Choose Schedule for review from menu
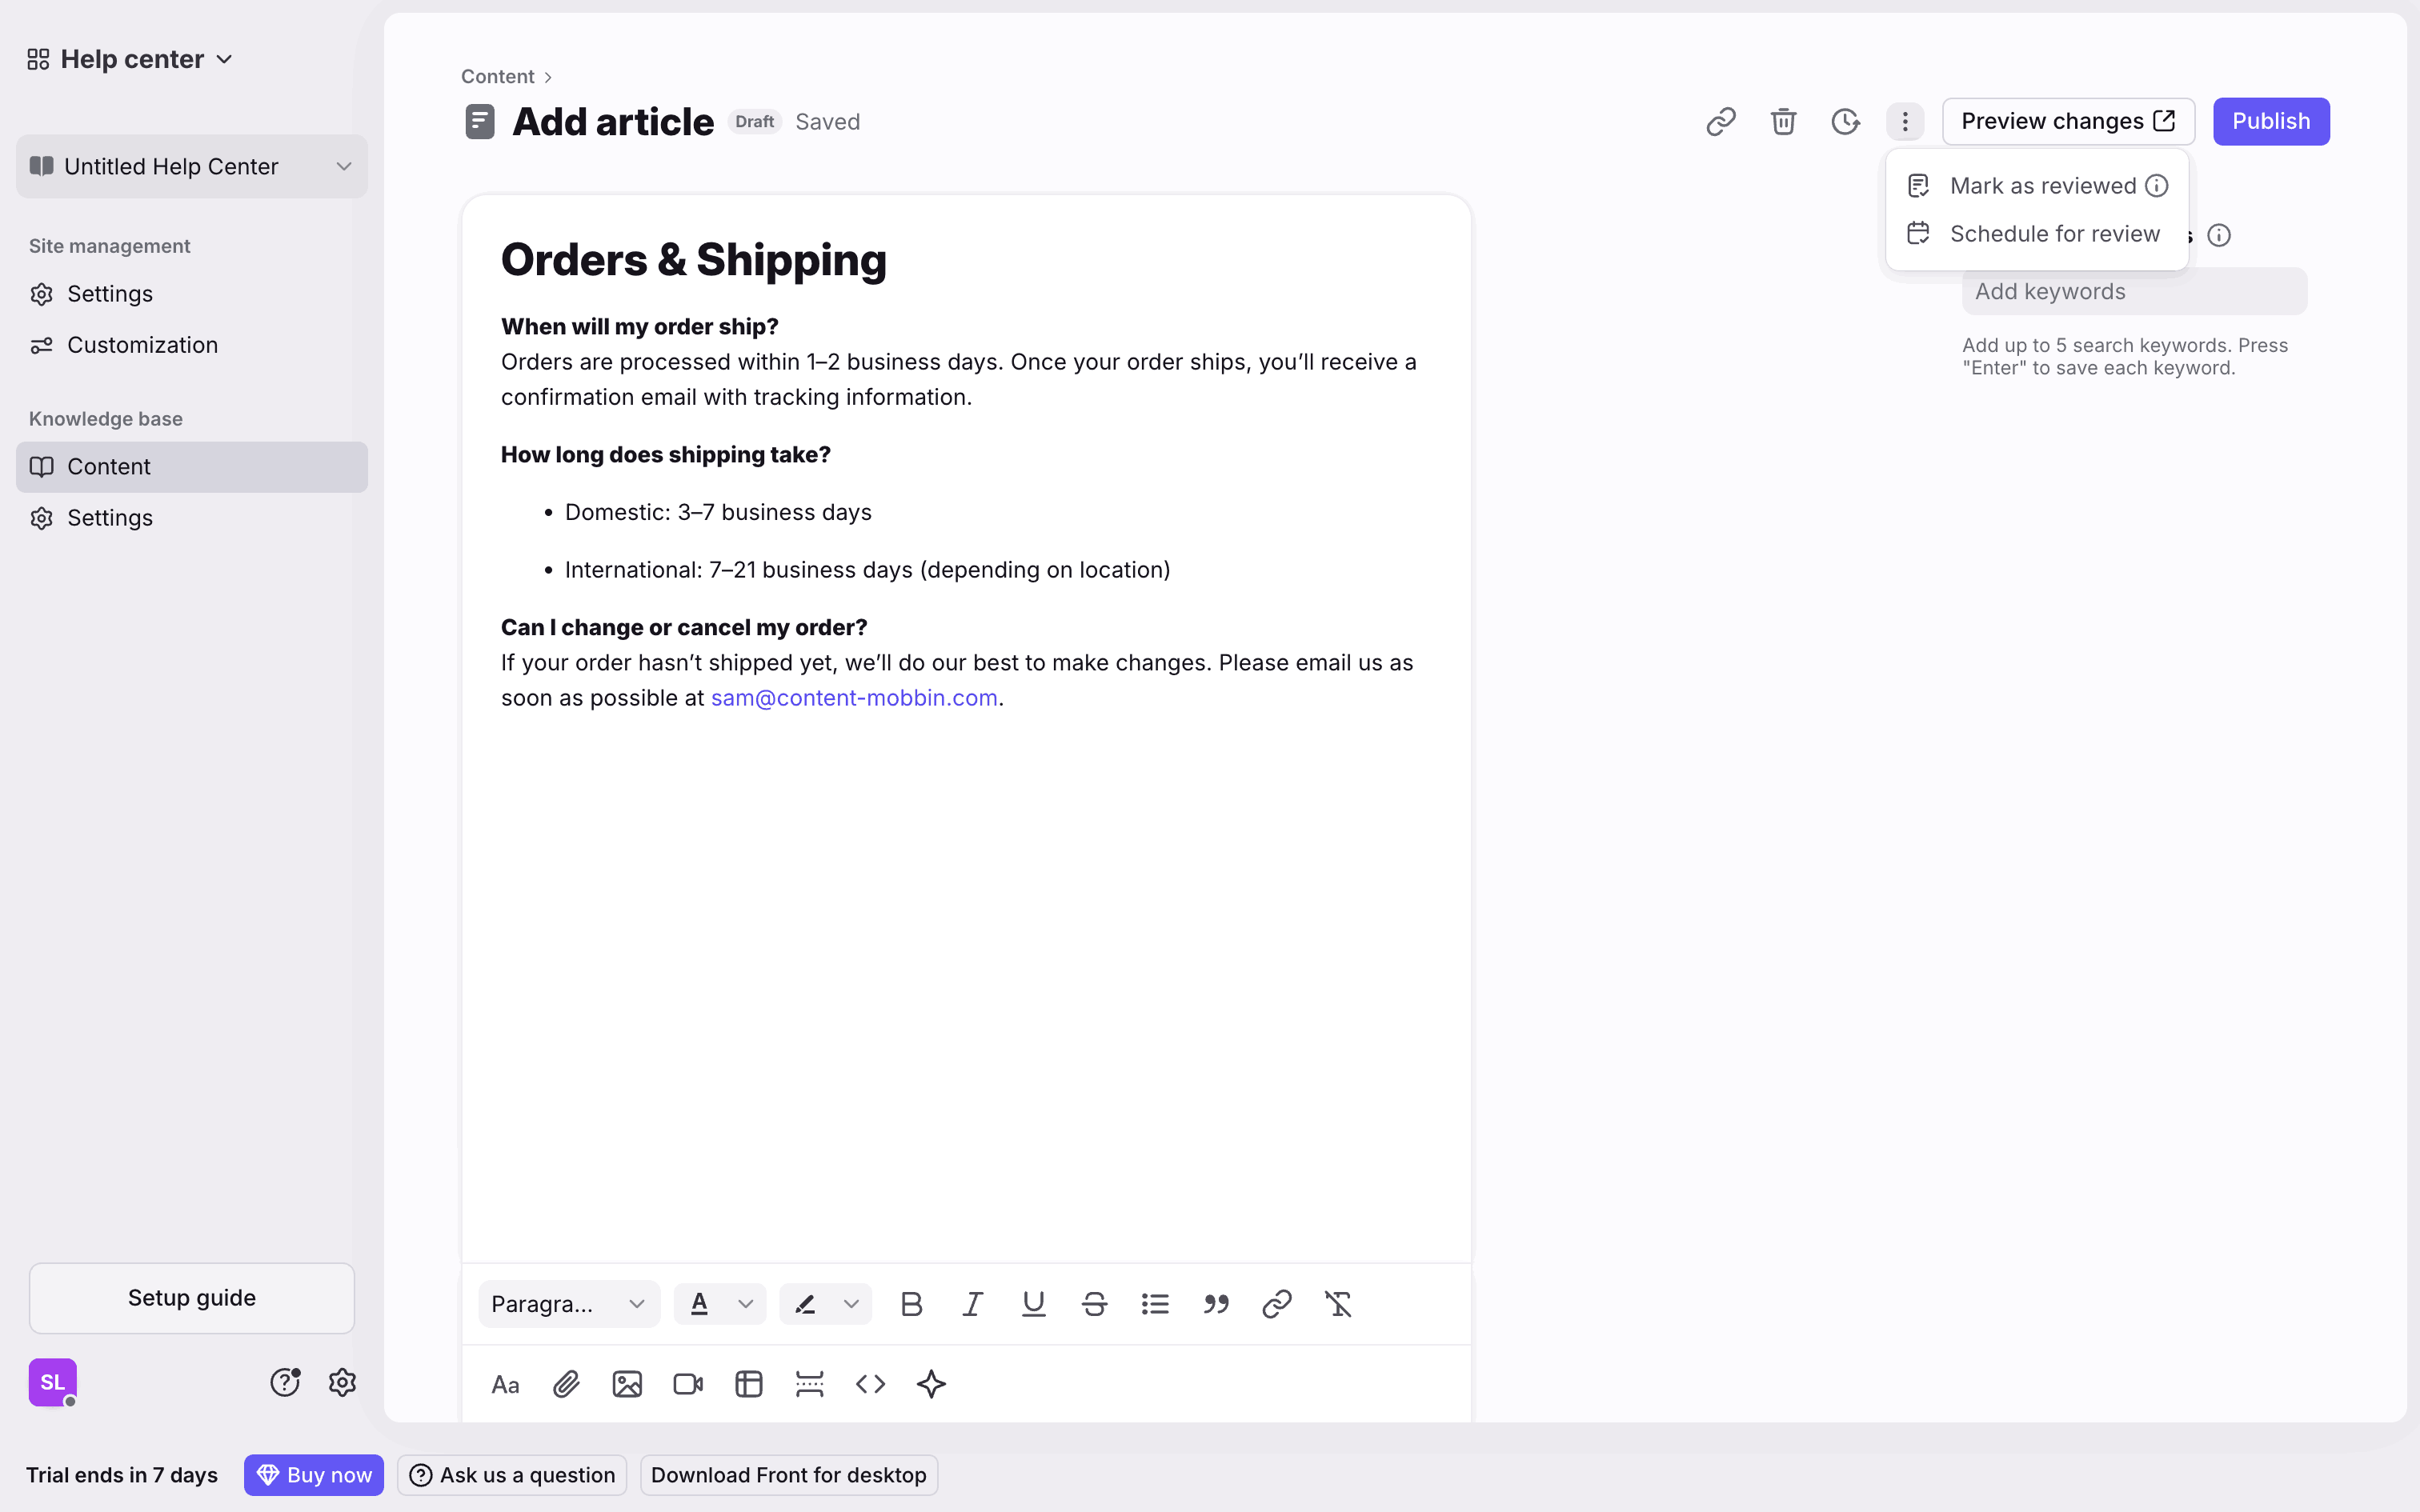Screen dimensions: 2420x1512 pos(2054,234)
